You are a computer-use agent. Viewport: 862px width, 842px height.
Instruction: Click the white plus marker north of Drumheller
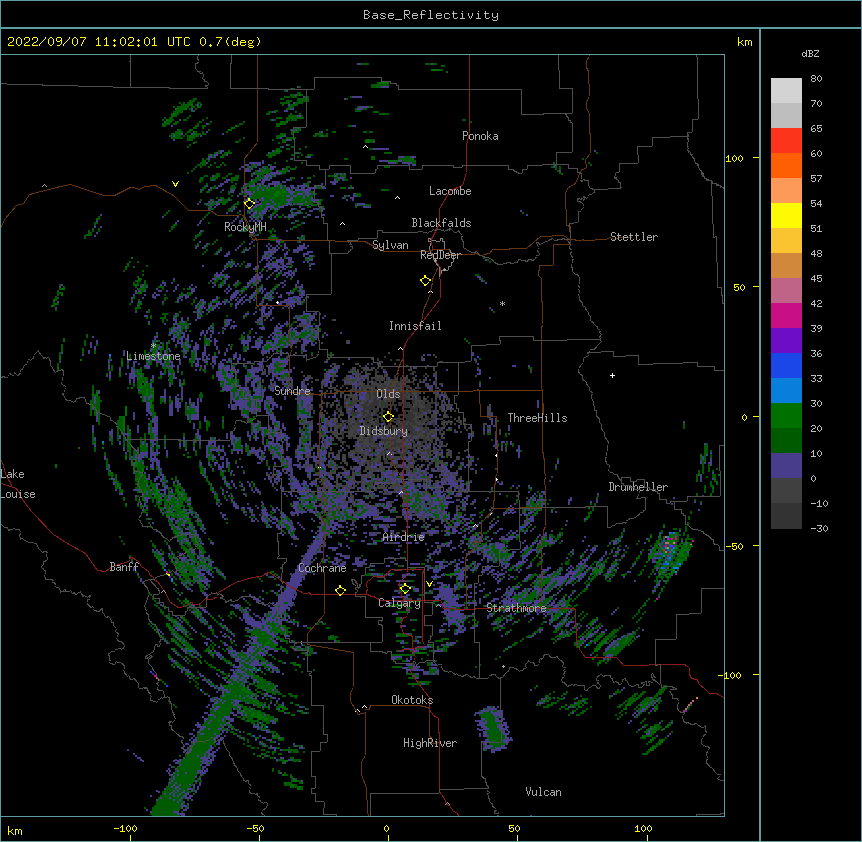pos(612,375)
